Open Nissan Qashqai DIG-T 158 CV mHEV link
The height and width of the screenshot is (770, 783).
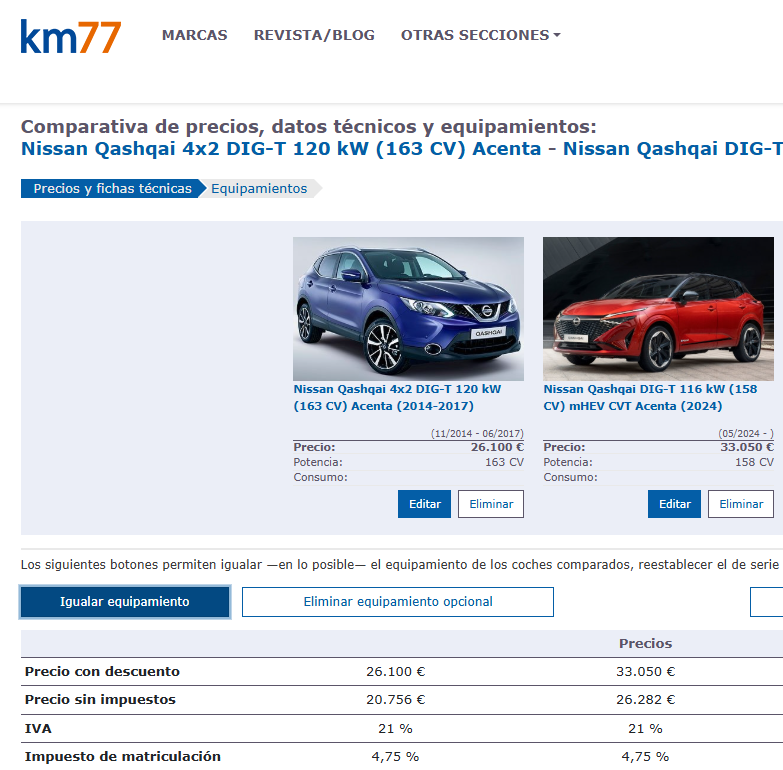point(650,397)
